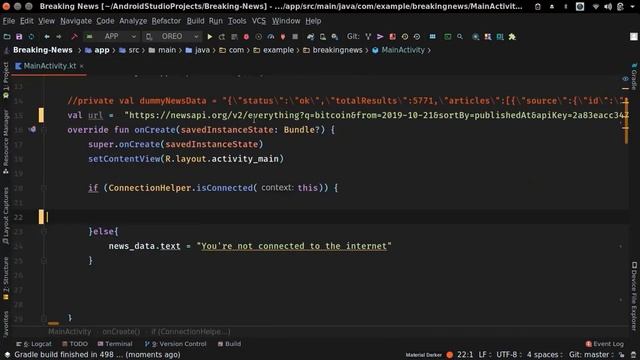
Task: Open the Version Control tool window
Action: [x=175, y=344]
